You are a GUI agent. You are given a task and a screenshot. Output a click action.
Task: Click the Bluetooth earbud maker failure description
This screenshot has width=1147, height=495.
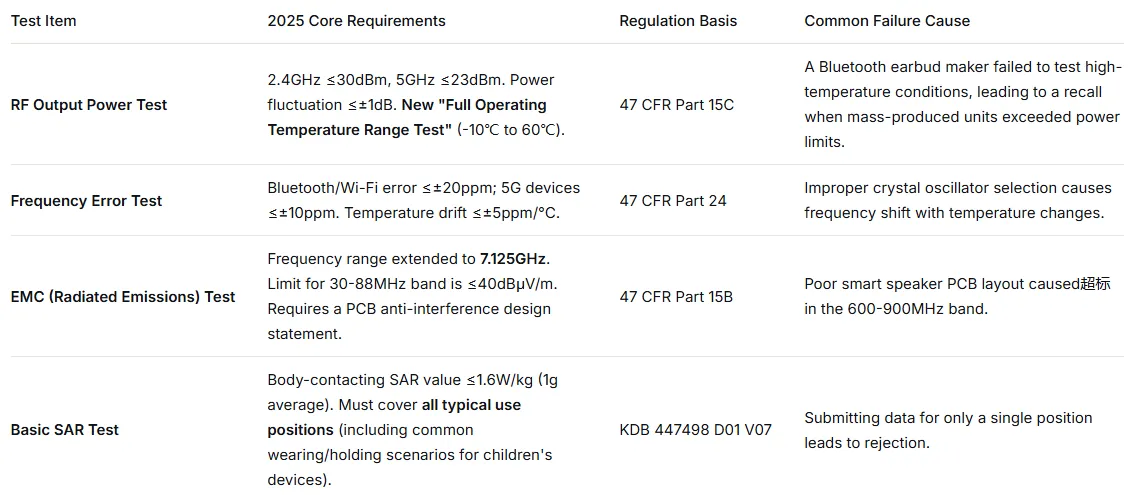[x=961, y=105]
